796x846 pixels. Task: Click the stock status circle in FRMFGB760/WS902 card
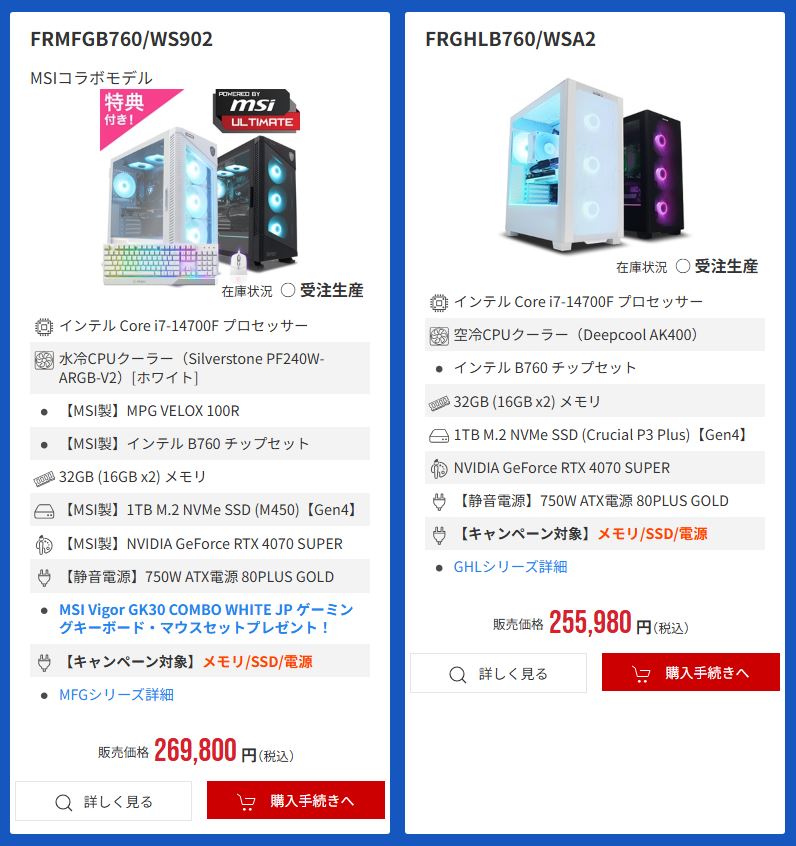pos(288,290)
